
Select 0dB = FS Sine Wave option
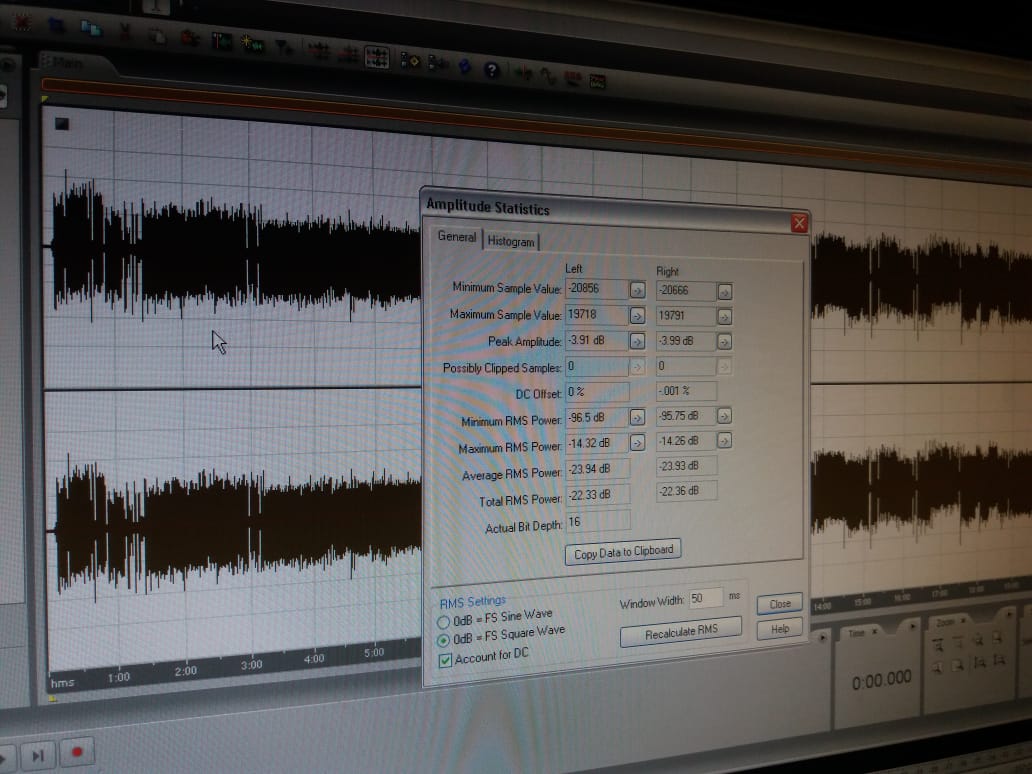coord(444,623)
